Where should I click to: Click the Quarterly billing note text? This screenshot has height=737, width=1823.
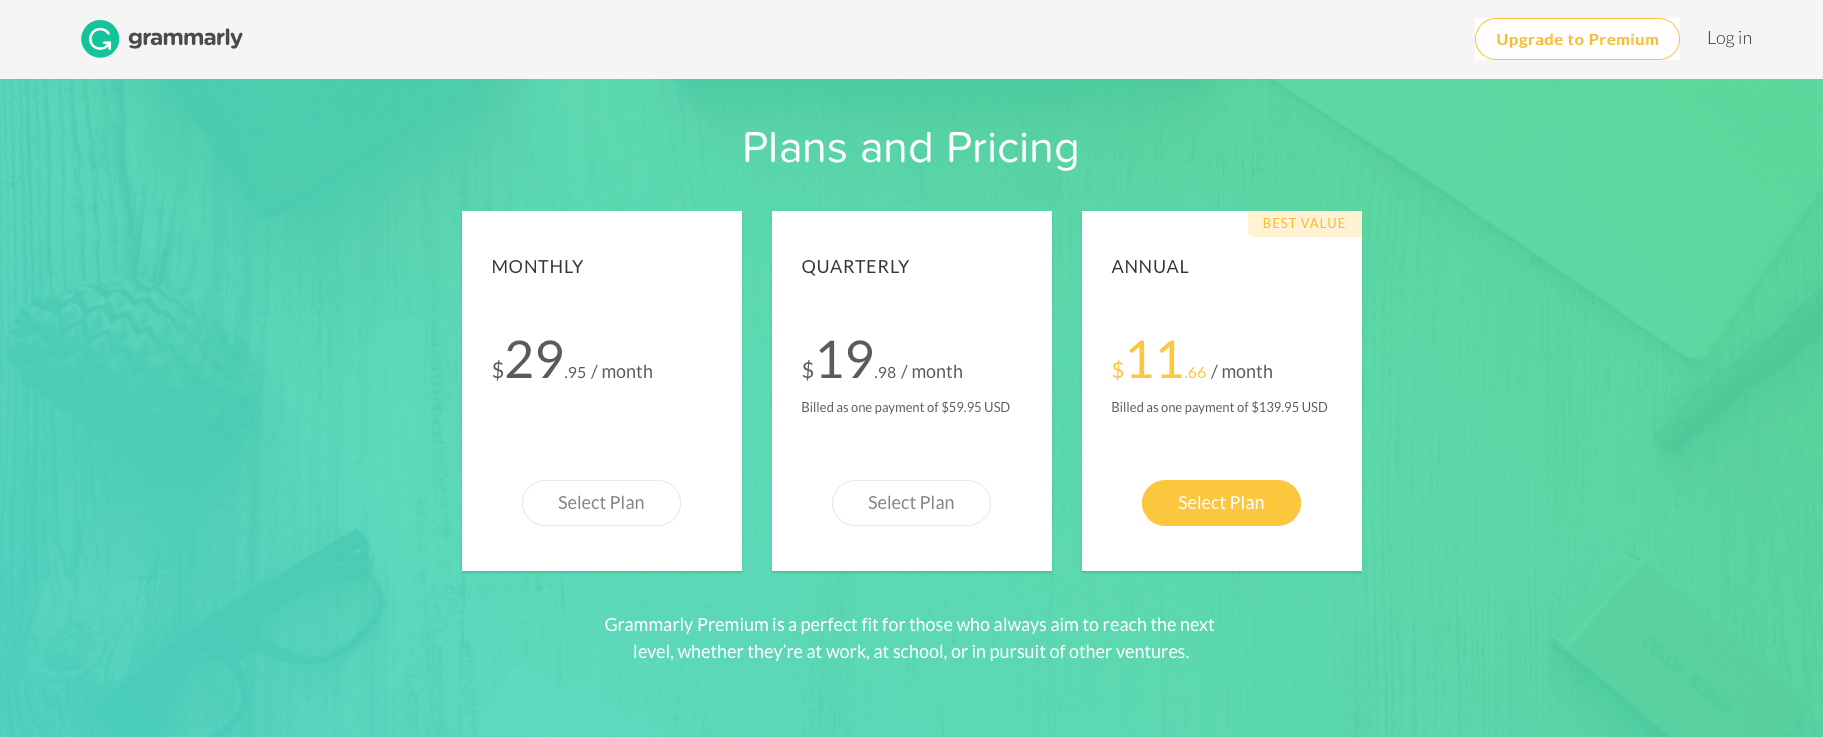pyautogui.click(x=905, y=407)
